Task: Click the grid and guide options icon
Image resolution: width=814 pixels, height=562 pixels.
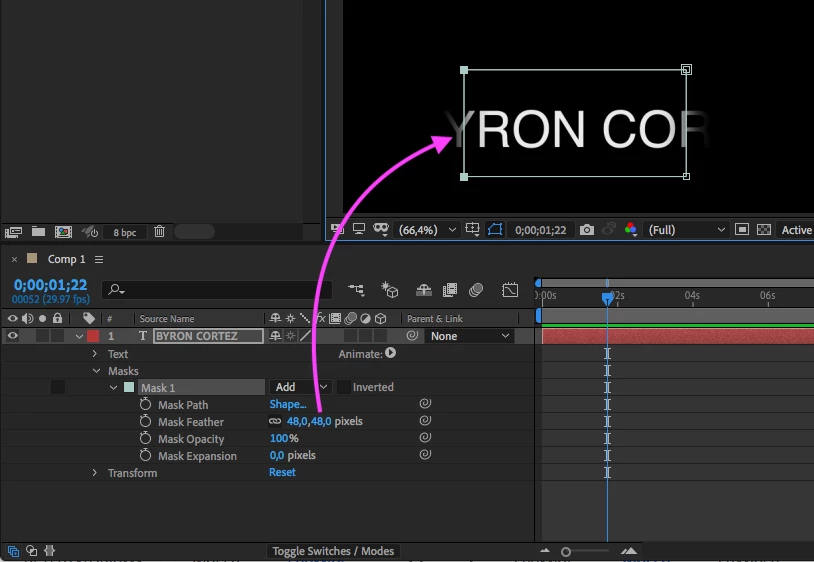Action: click(472, 229)
